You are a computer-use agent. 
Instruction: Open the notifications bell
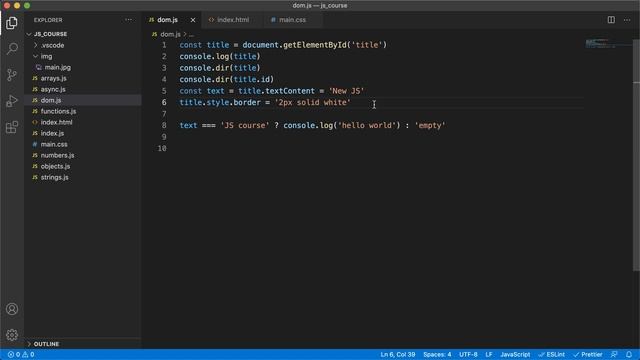coord(629,354)
